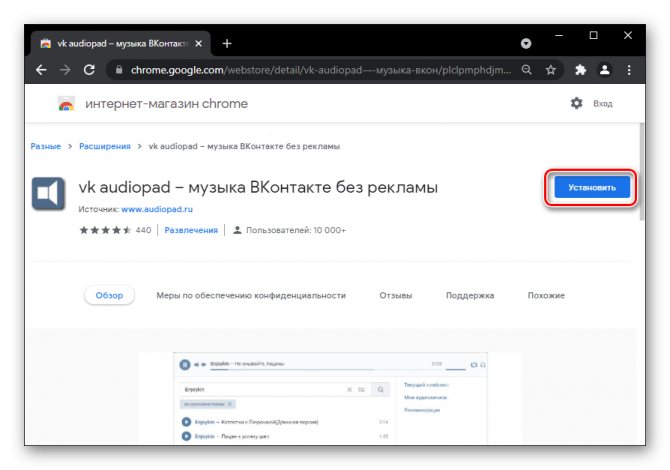Image resolution: width=670 pixels, height=470 pixels.
Task: Click the extension preview screenshot
Action: (330, 398)
